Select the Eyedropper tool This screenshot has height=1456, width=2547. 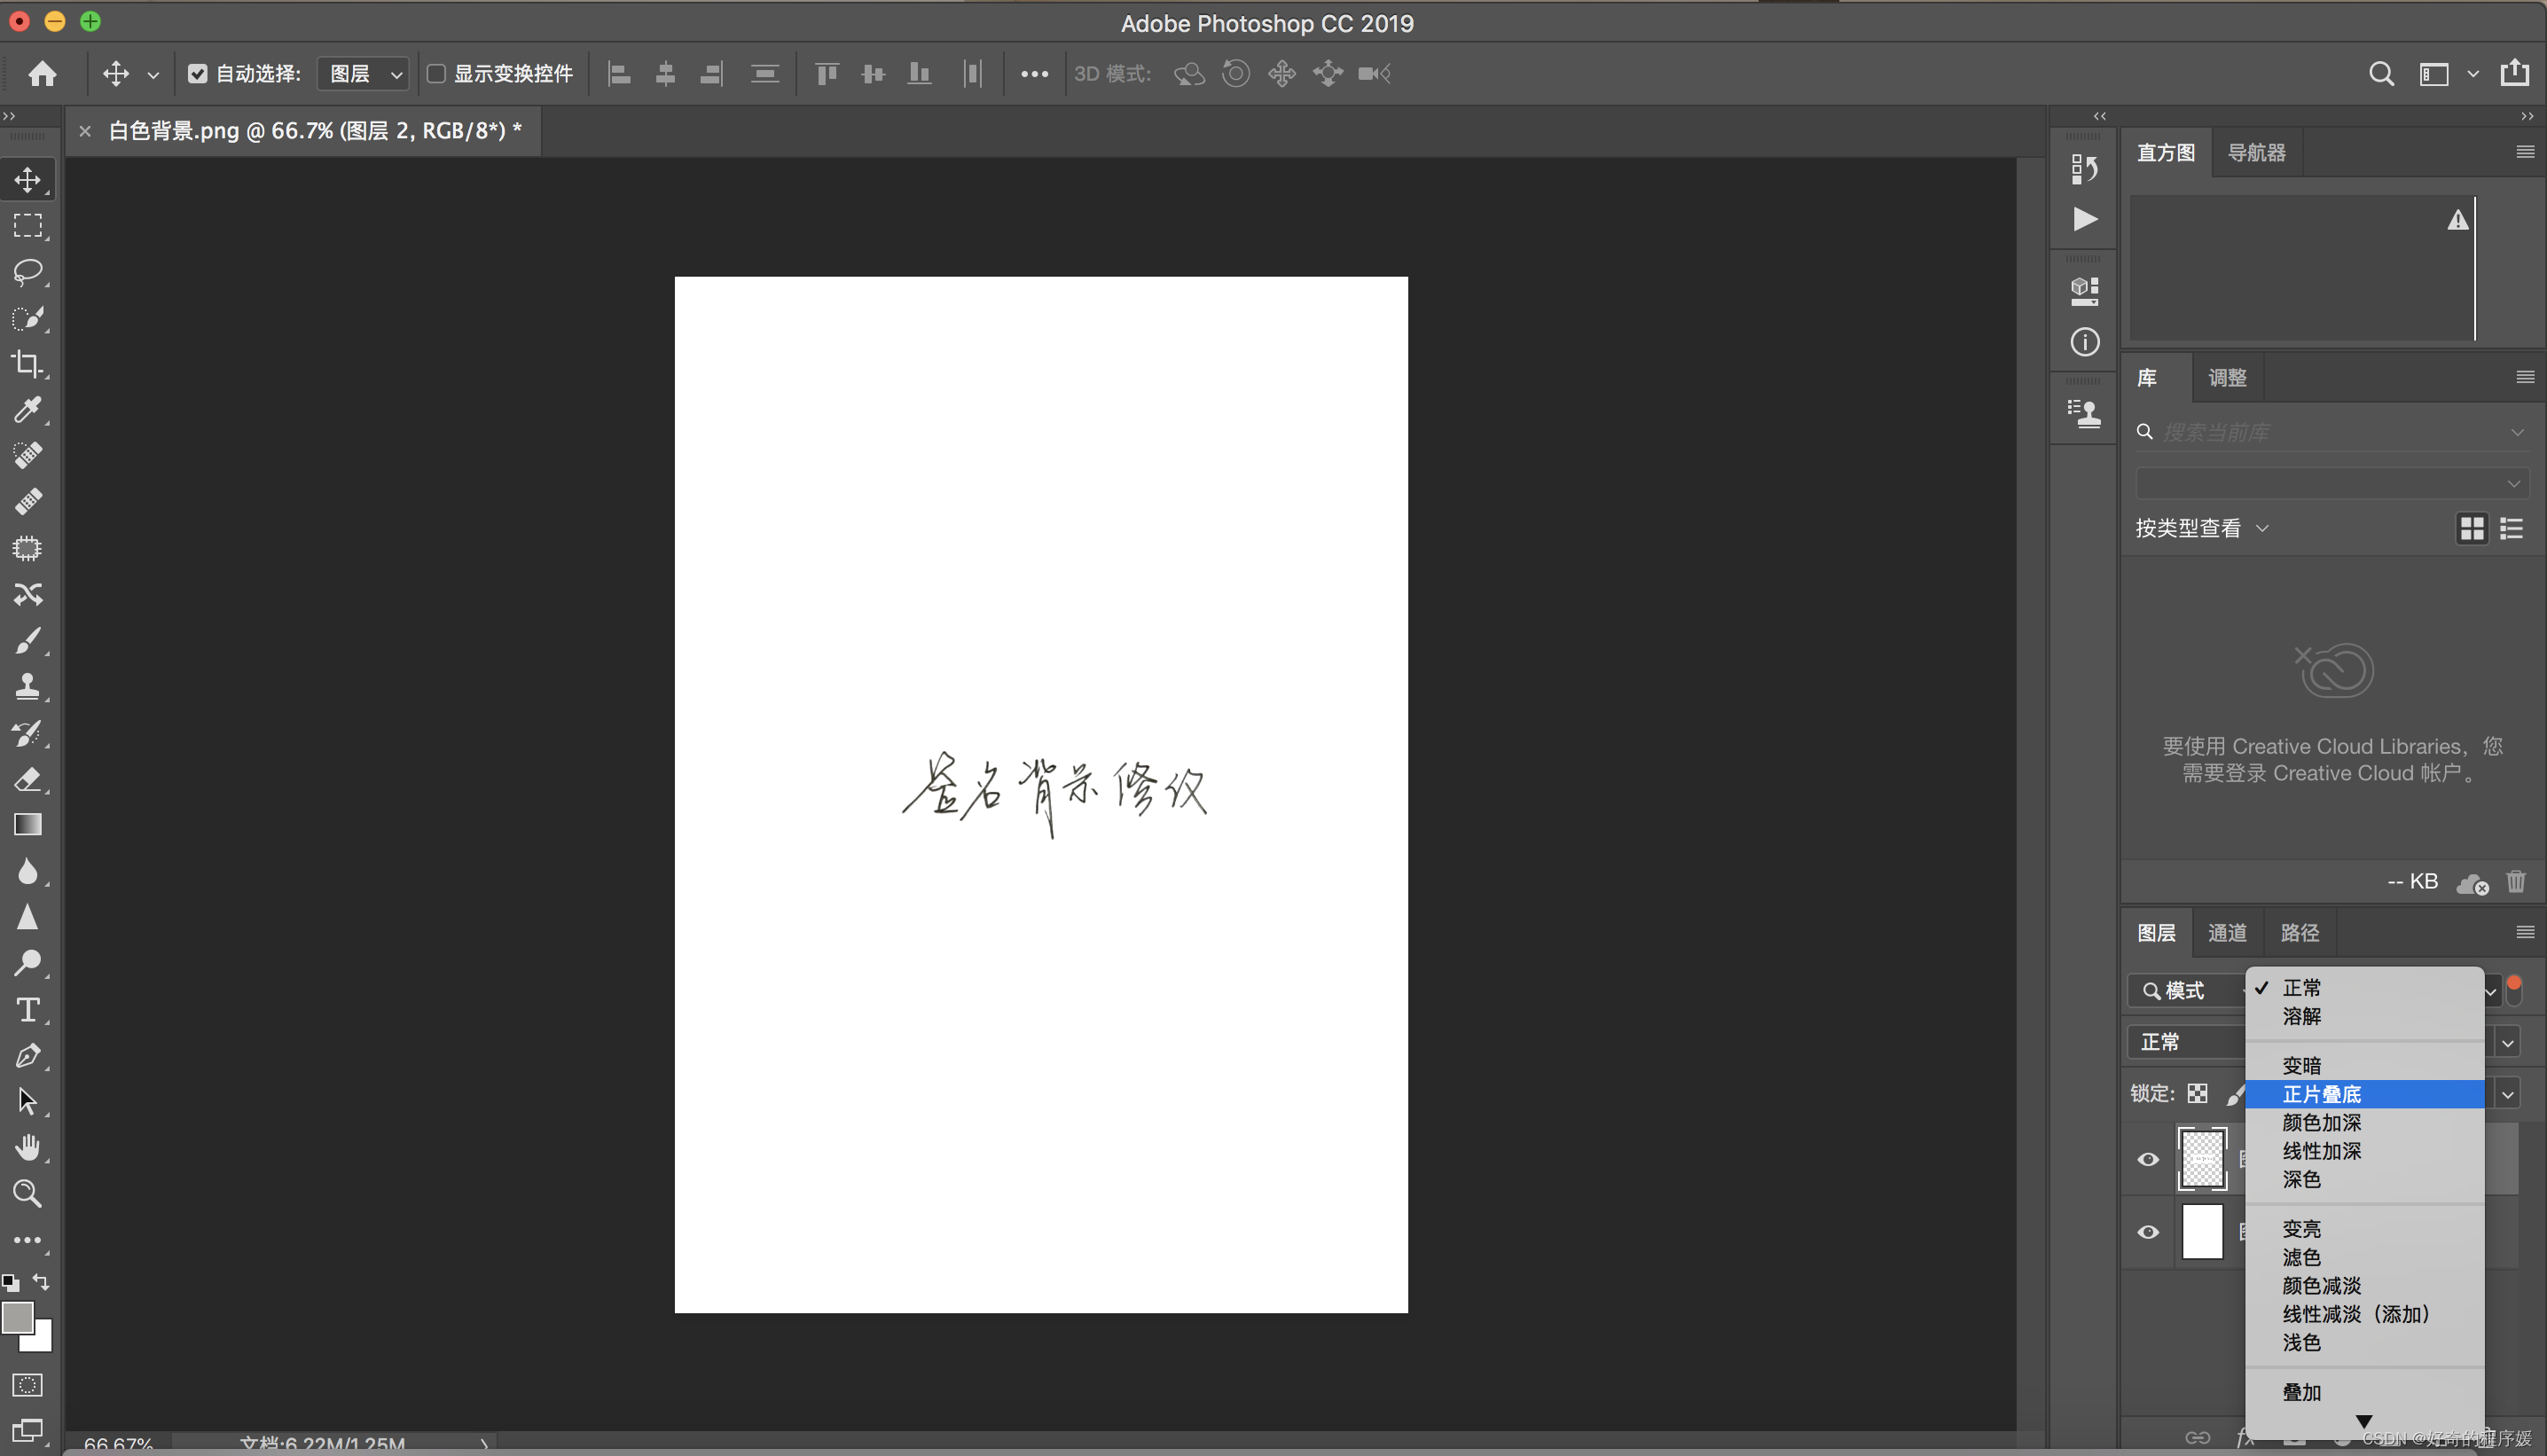tap(27, 409)
